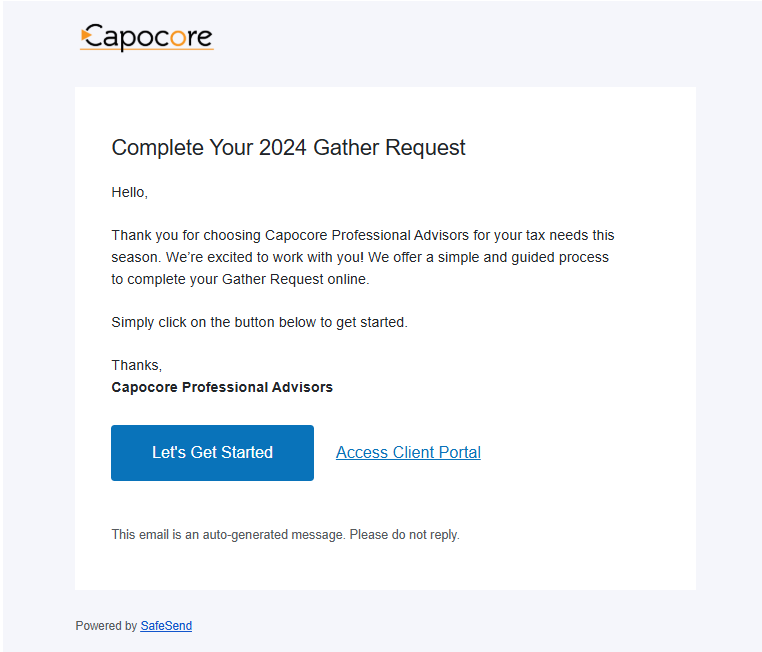The width and height of the screenshot is (762, 652).
Task: Click 'Please do not reply' text
Action: 404,534
